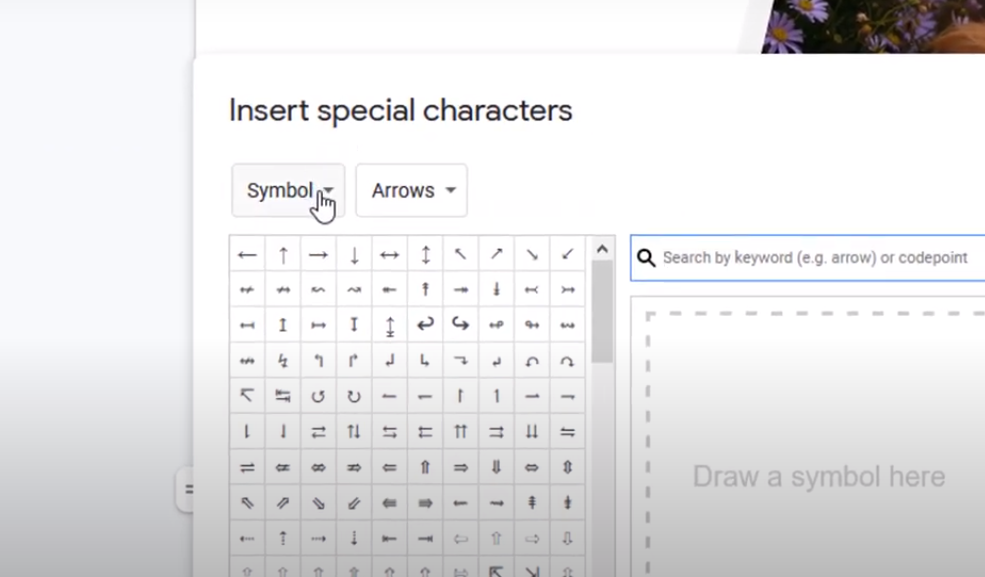Insert the plain leftwards arrow ←
The width and height of the screenshot is (985, 577).
click(x=248, y=254)
